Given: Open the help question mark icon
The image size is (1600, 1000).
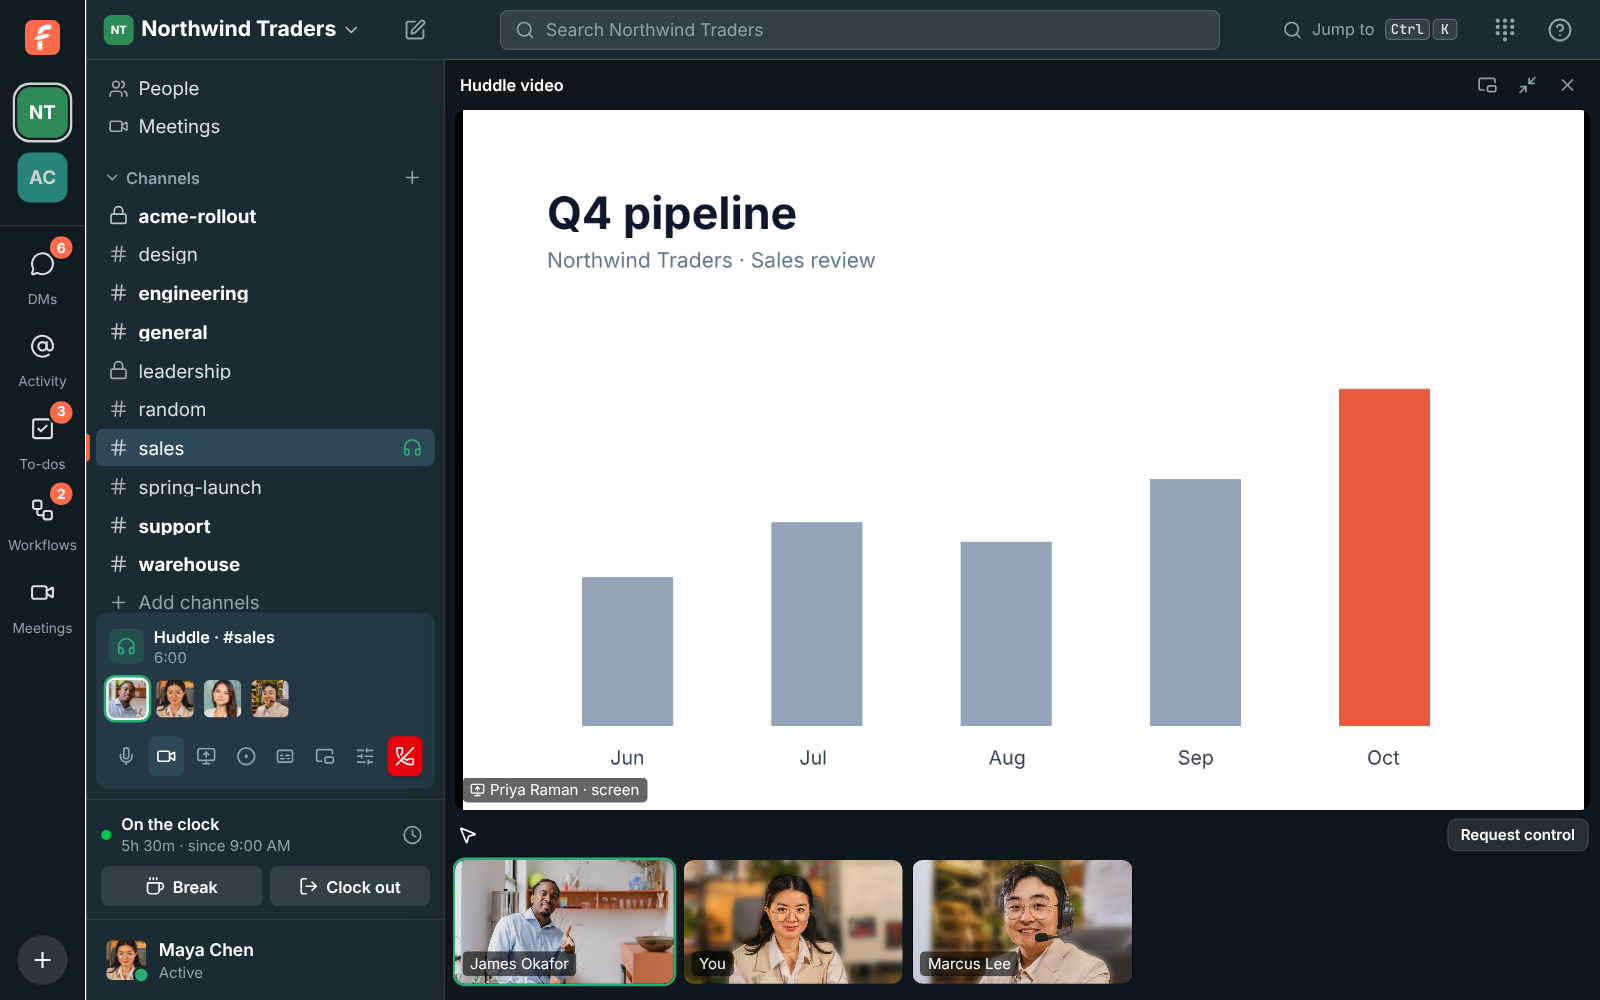Looking at the screenshot, I should coord(1559,30).
